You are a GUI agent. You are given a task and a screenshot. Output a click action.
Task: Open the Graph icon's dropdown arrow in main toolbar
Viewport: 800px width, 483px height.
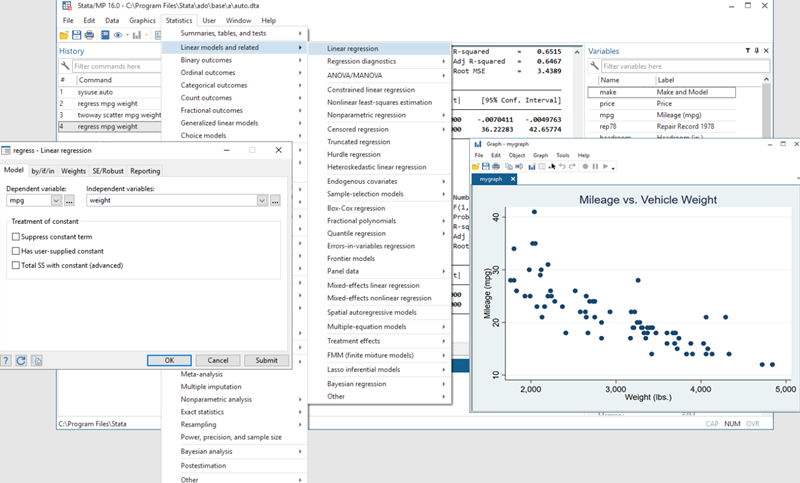[145, 35]
